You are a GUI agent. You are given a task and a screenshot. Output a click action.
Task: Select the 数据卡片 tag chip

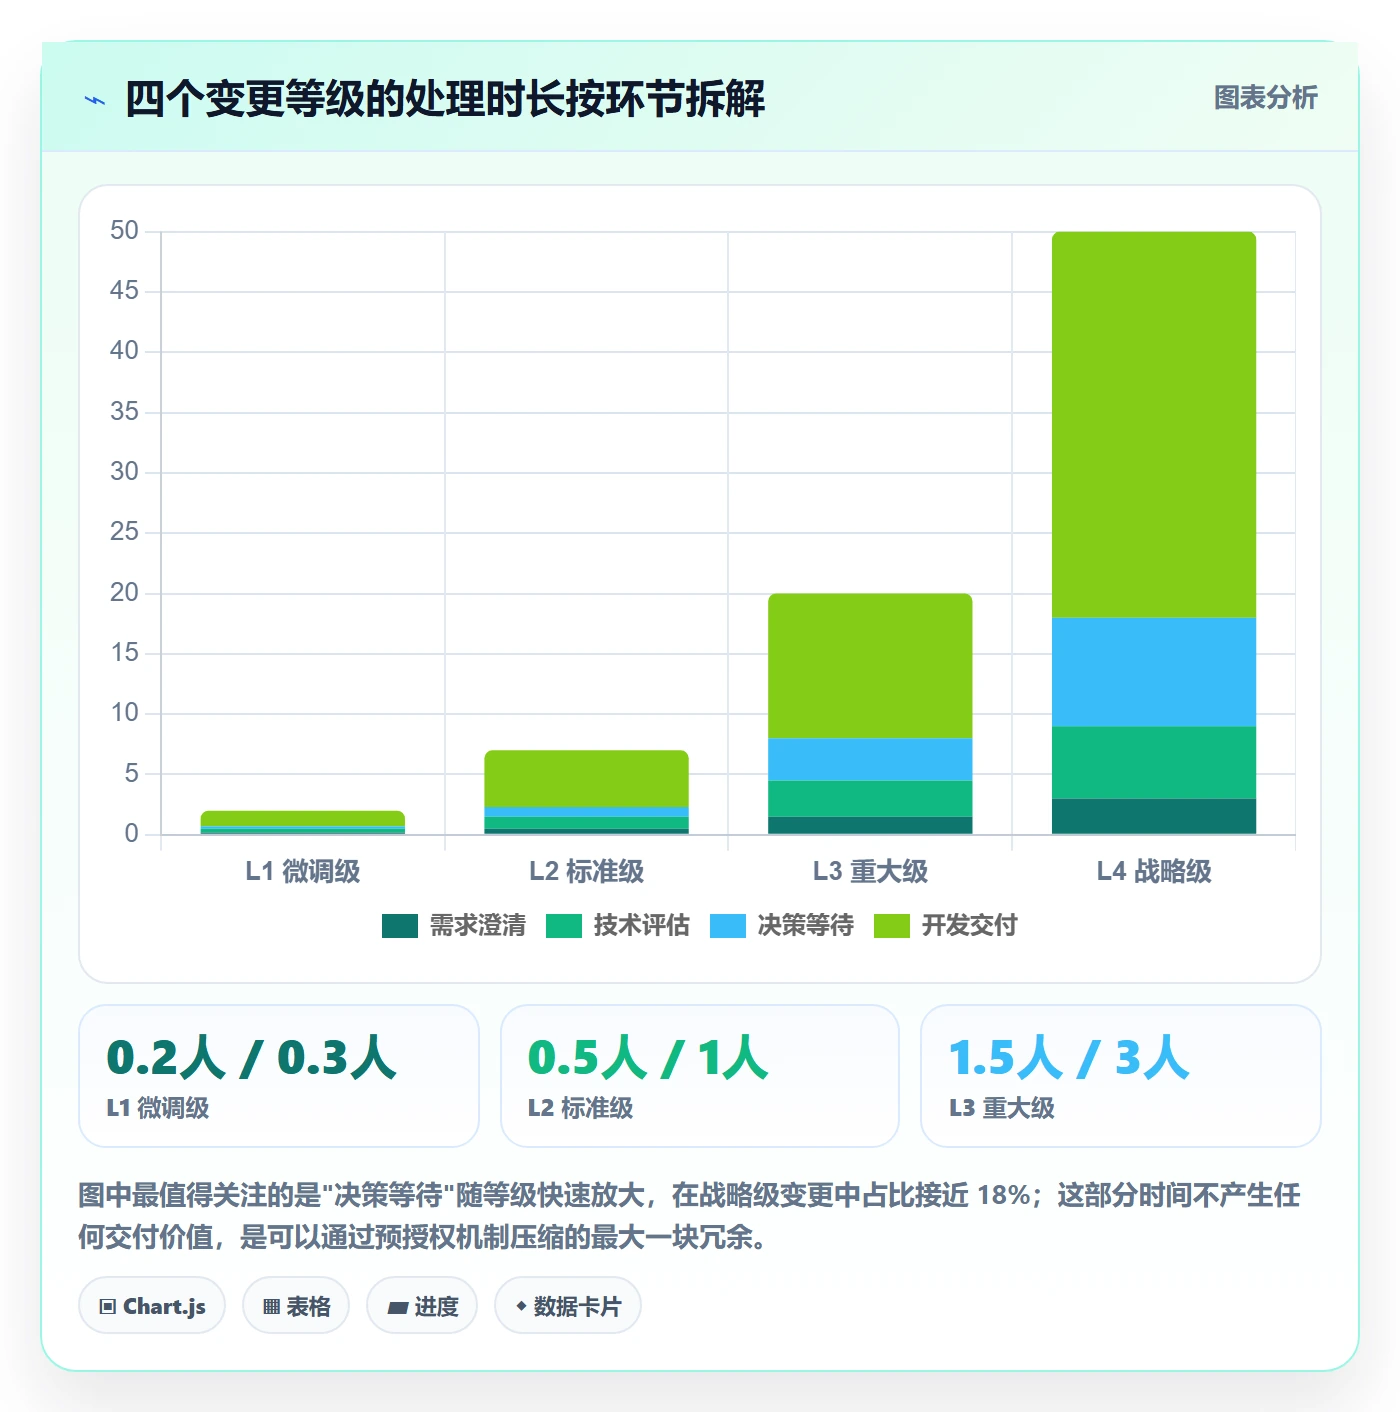point(568,1306)
